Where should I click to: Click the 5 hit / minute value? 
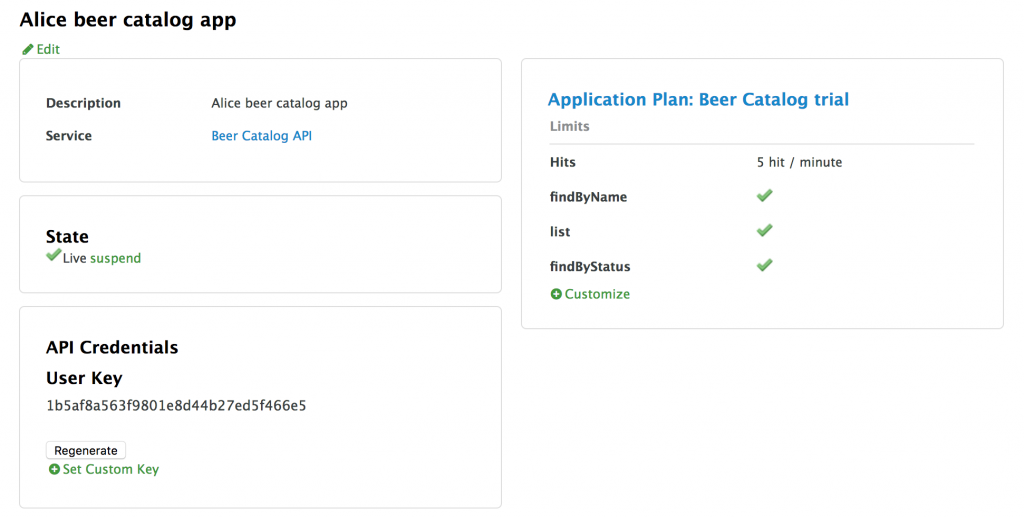tap(799, 162)
